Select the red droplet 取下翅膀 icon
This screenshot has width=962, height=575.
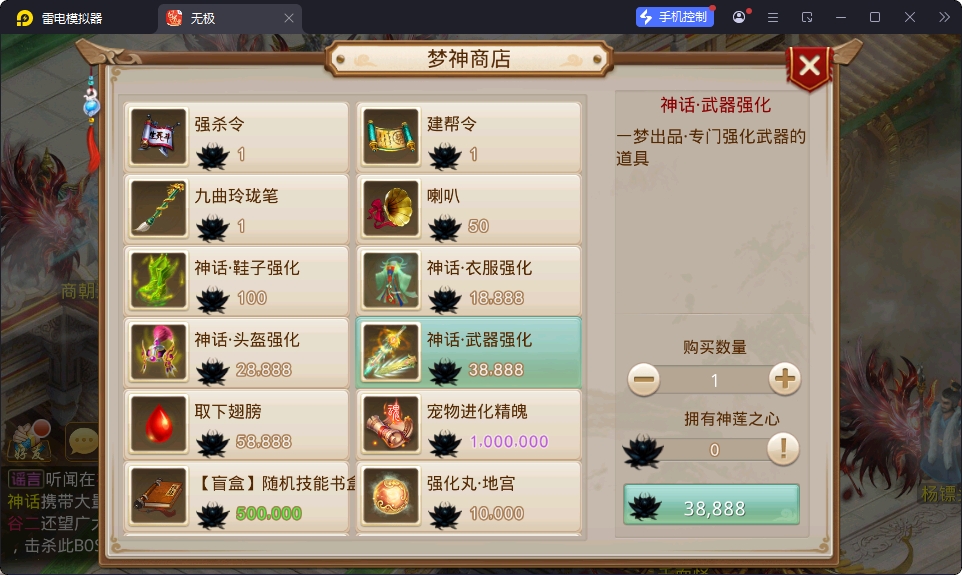click(159, 424)
